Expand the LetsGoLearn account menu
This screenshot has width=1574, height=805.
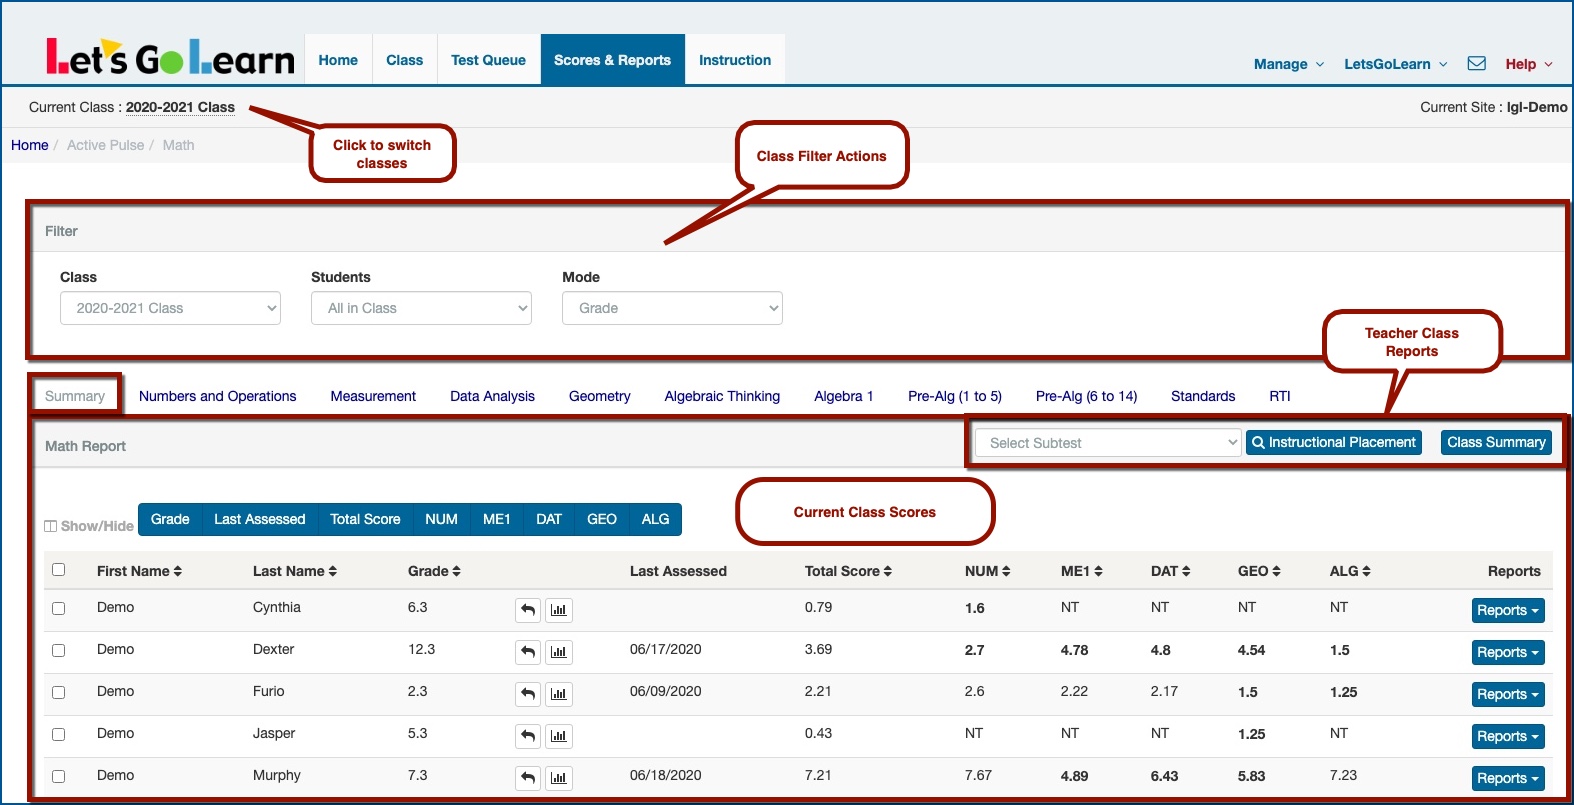1395,64
